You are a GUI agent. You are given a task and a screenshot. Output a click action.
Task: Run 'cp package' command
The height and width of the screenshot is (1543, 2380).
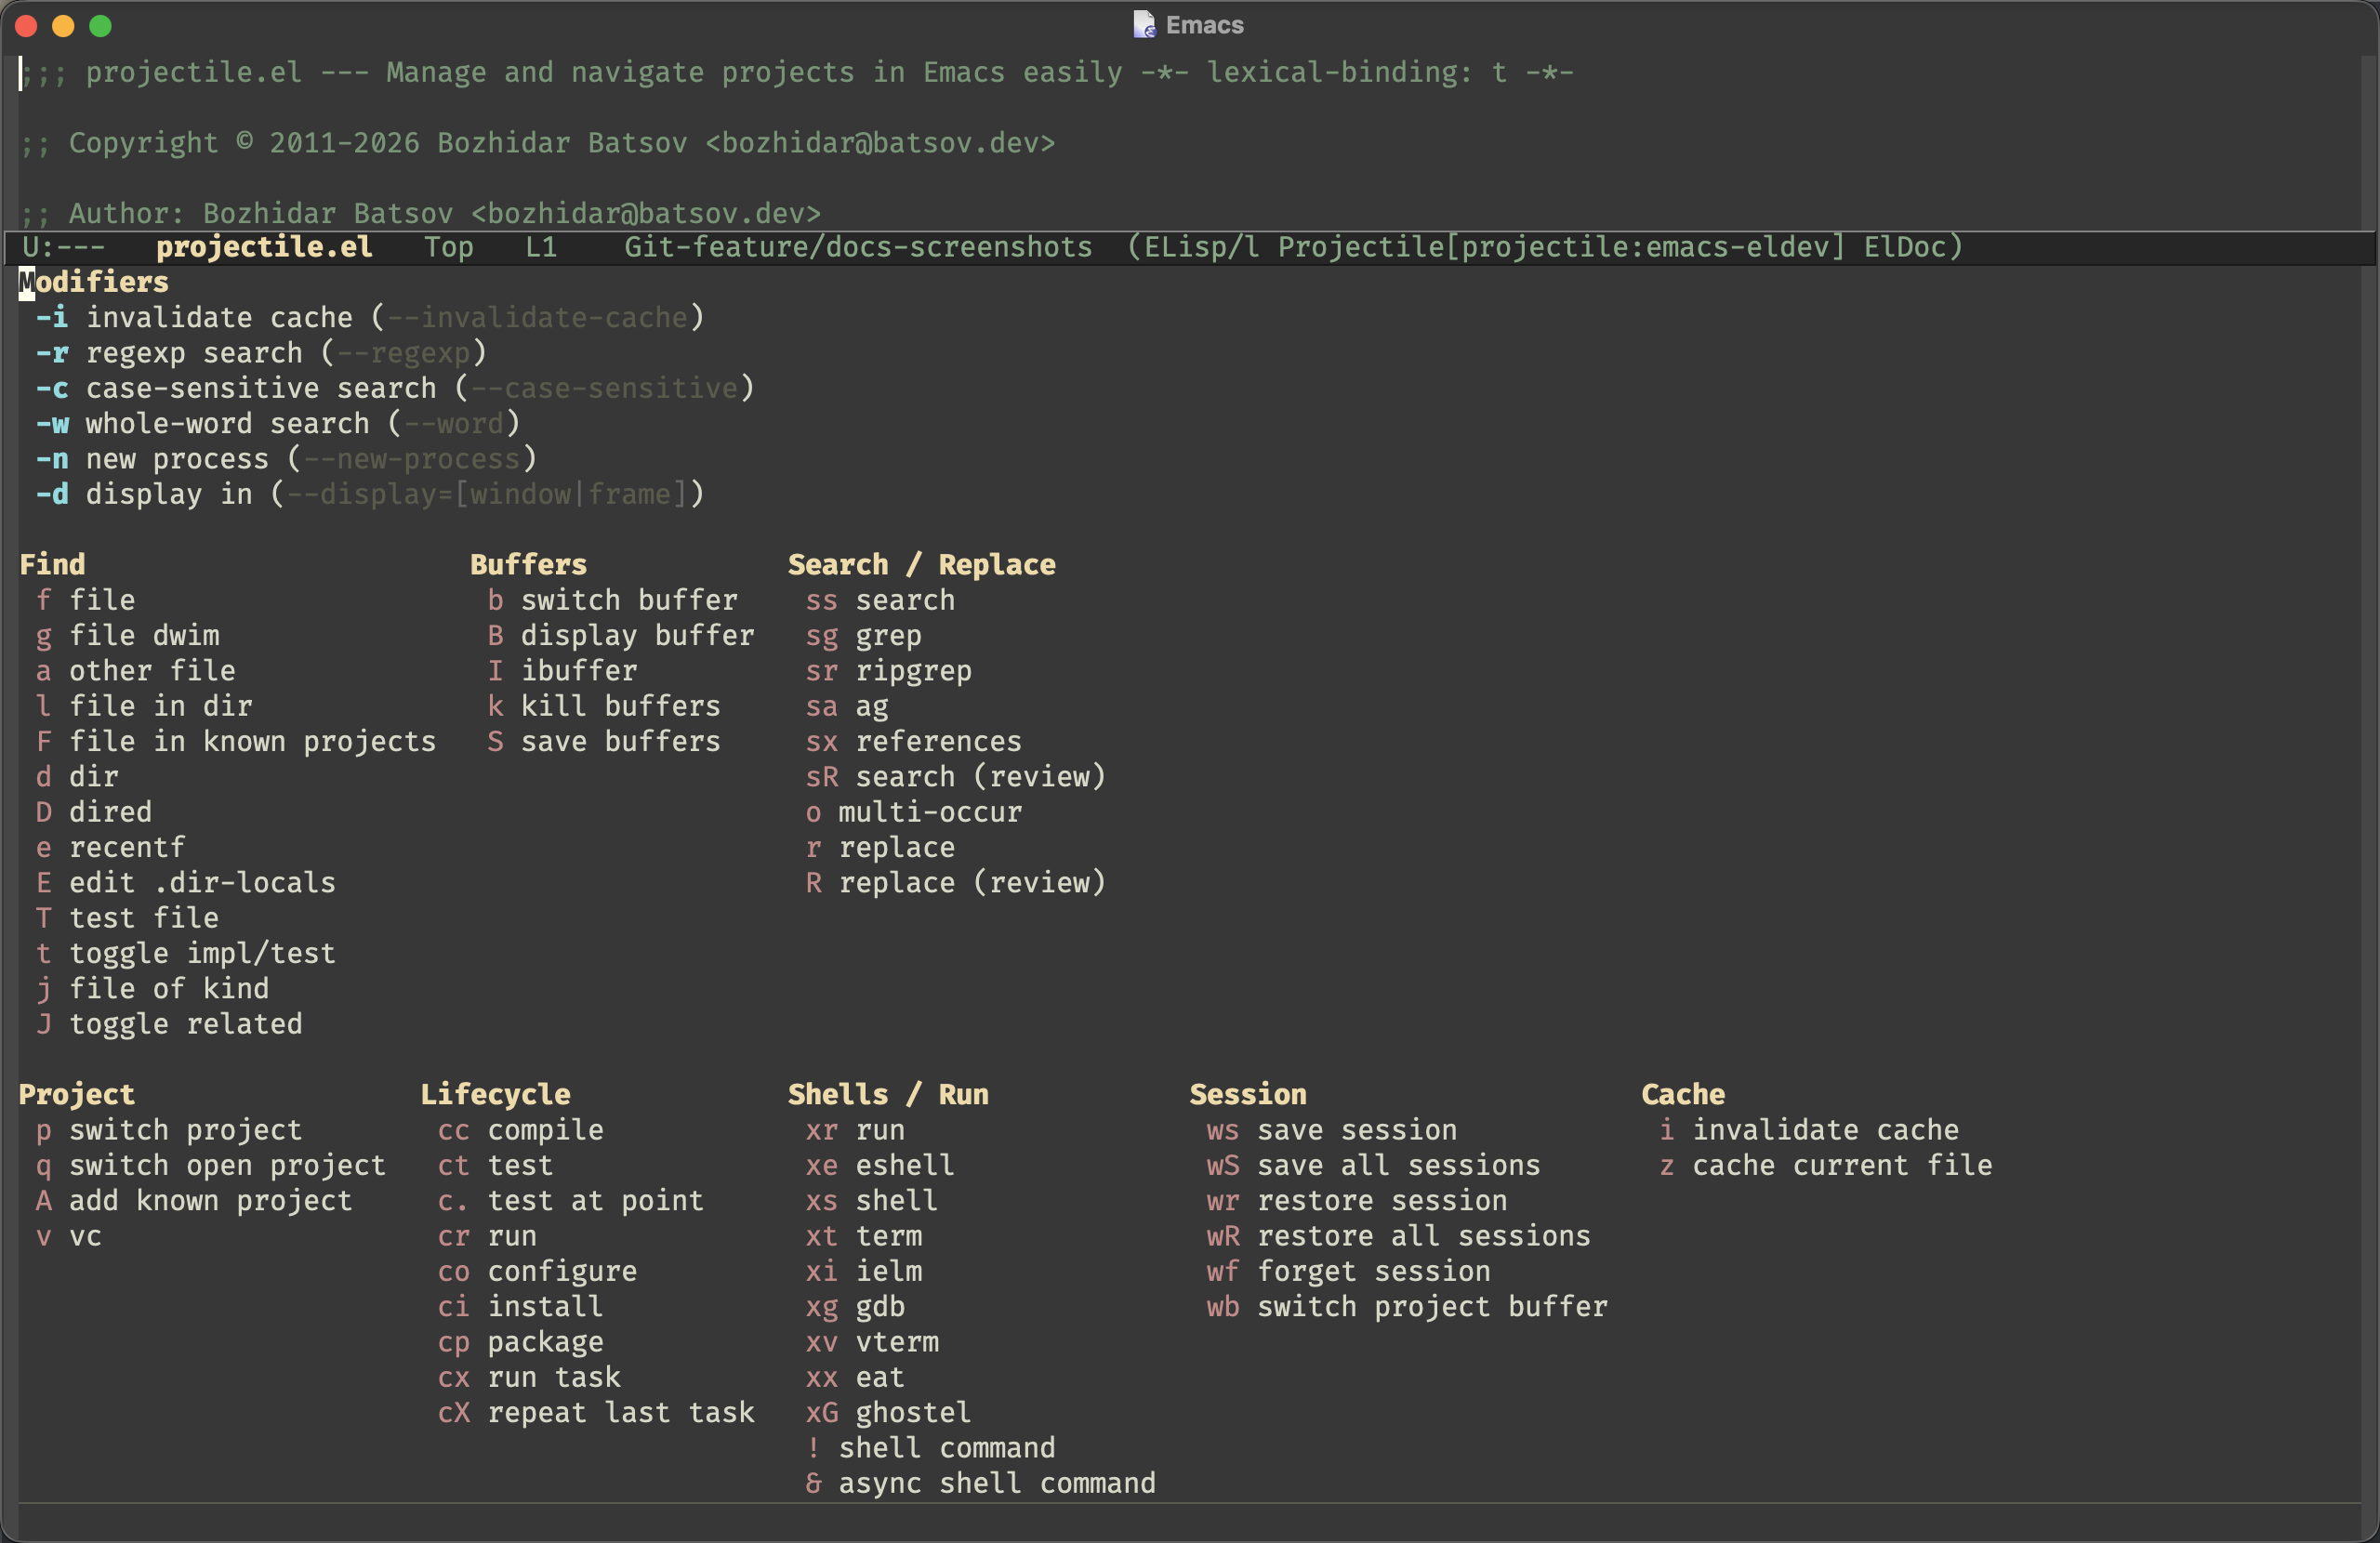pyautogui.click(x=521, y=1342)
